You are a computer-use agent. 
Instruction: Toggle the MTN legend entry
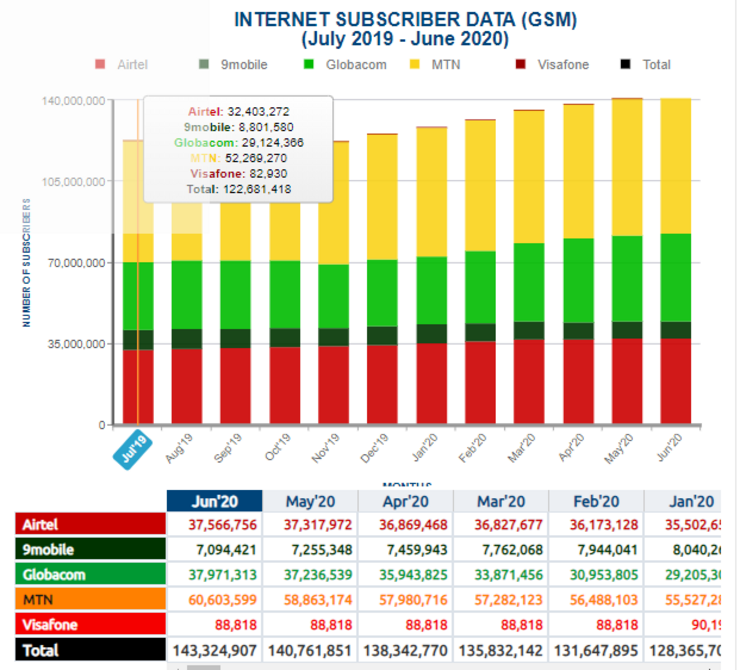pos(435,65)
